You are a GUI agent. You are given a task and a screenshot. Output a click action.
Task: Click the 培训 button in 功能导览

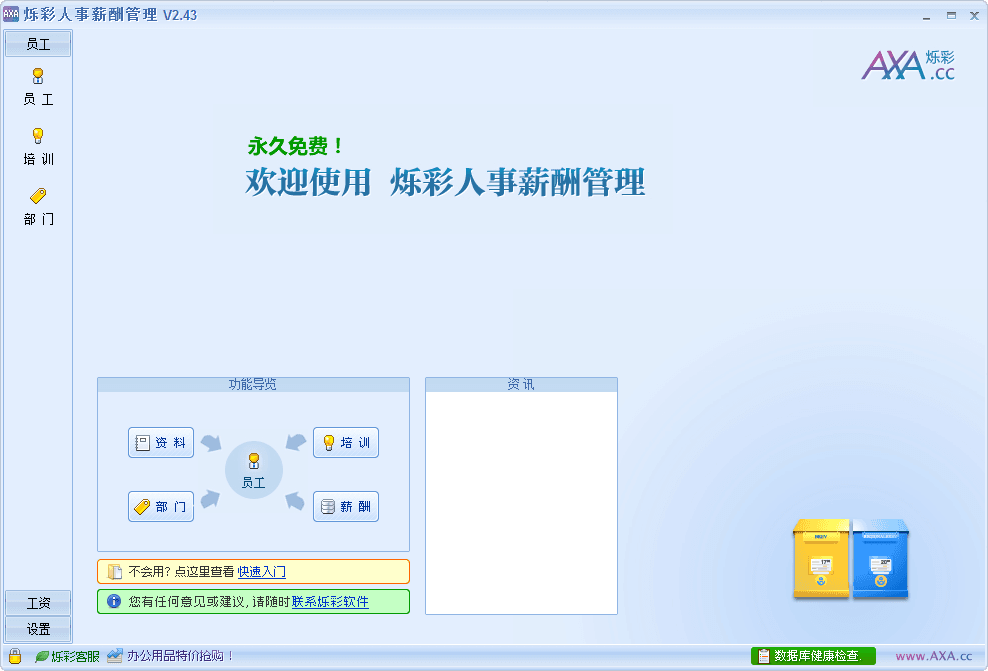coord(346,443)
